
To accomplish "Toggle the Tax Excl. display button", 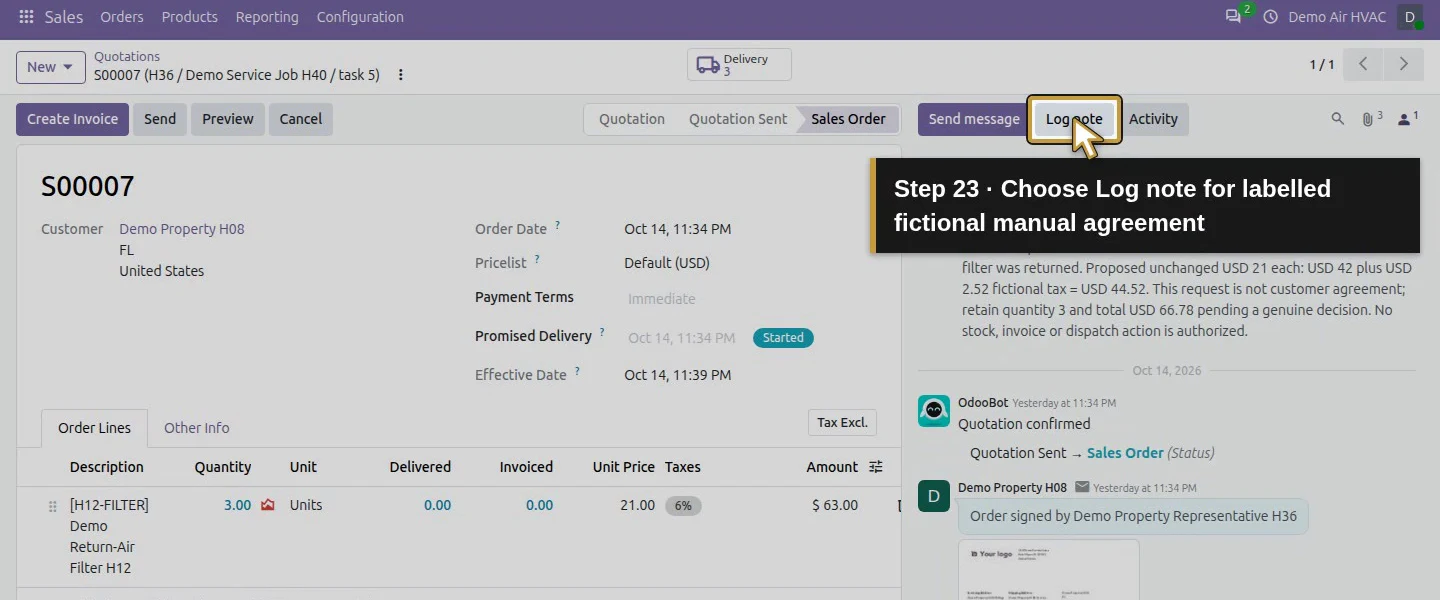I will click(x=842, y=423).
